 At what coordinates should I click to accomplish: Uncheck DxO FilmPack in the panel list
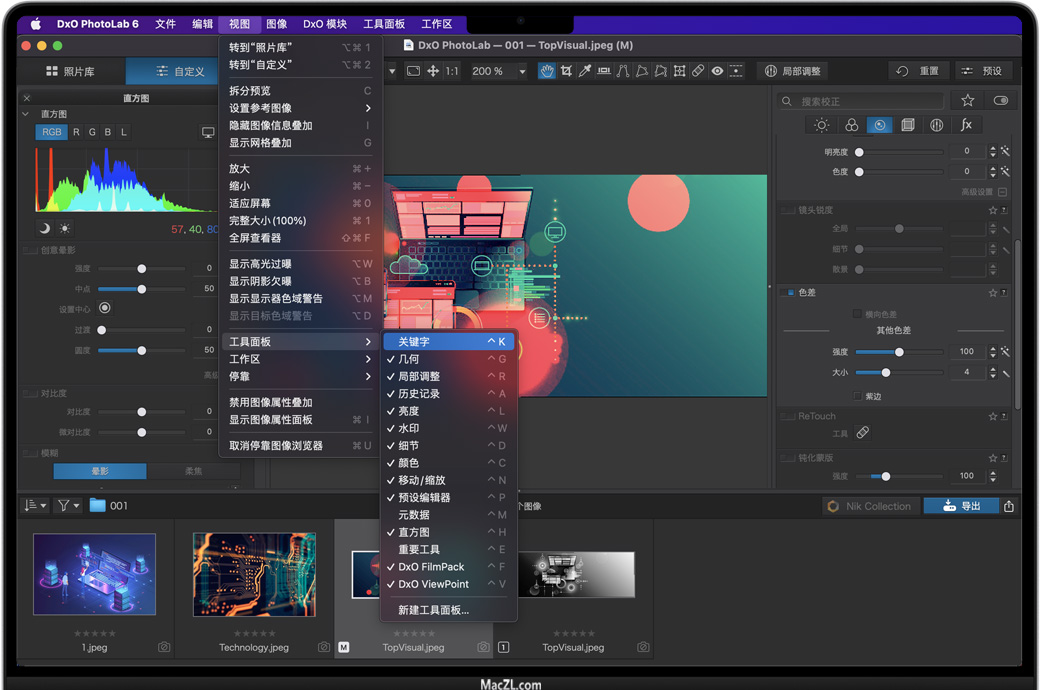(431, 567)
